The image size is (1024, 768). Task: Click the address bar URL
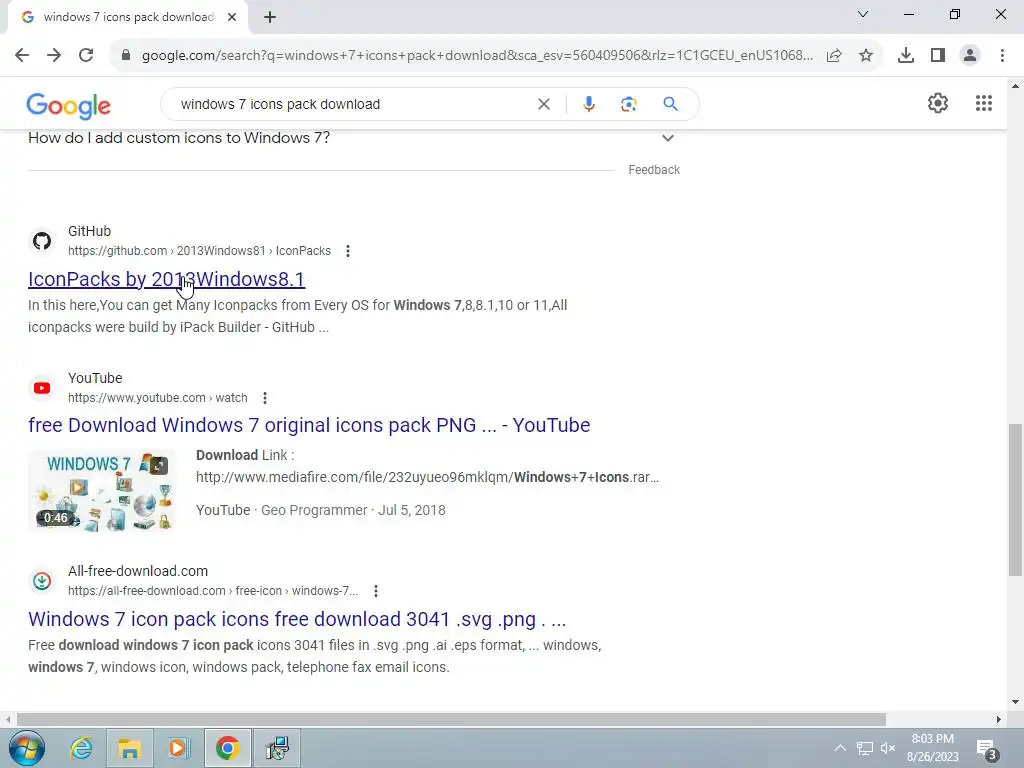477,56
